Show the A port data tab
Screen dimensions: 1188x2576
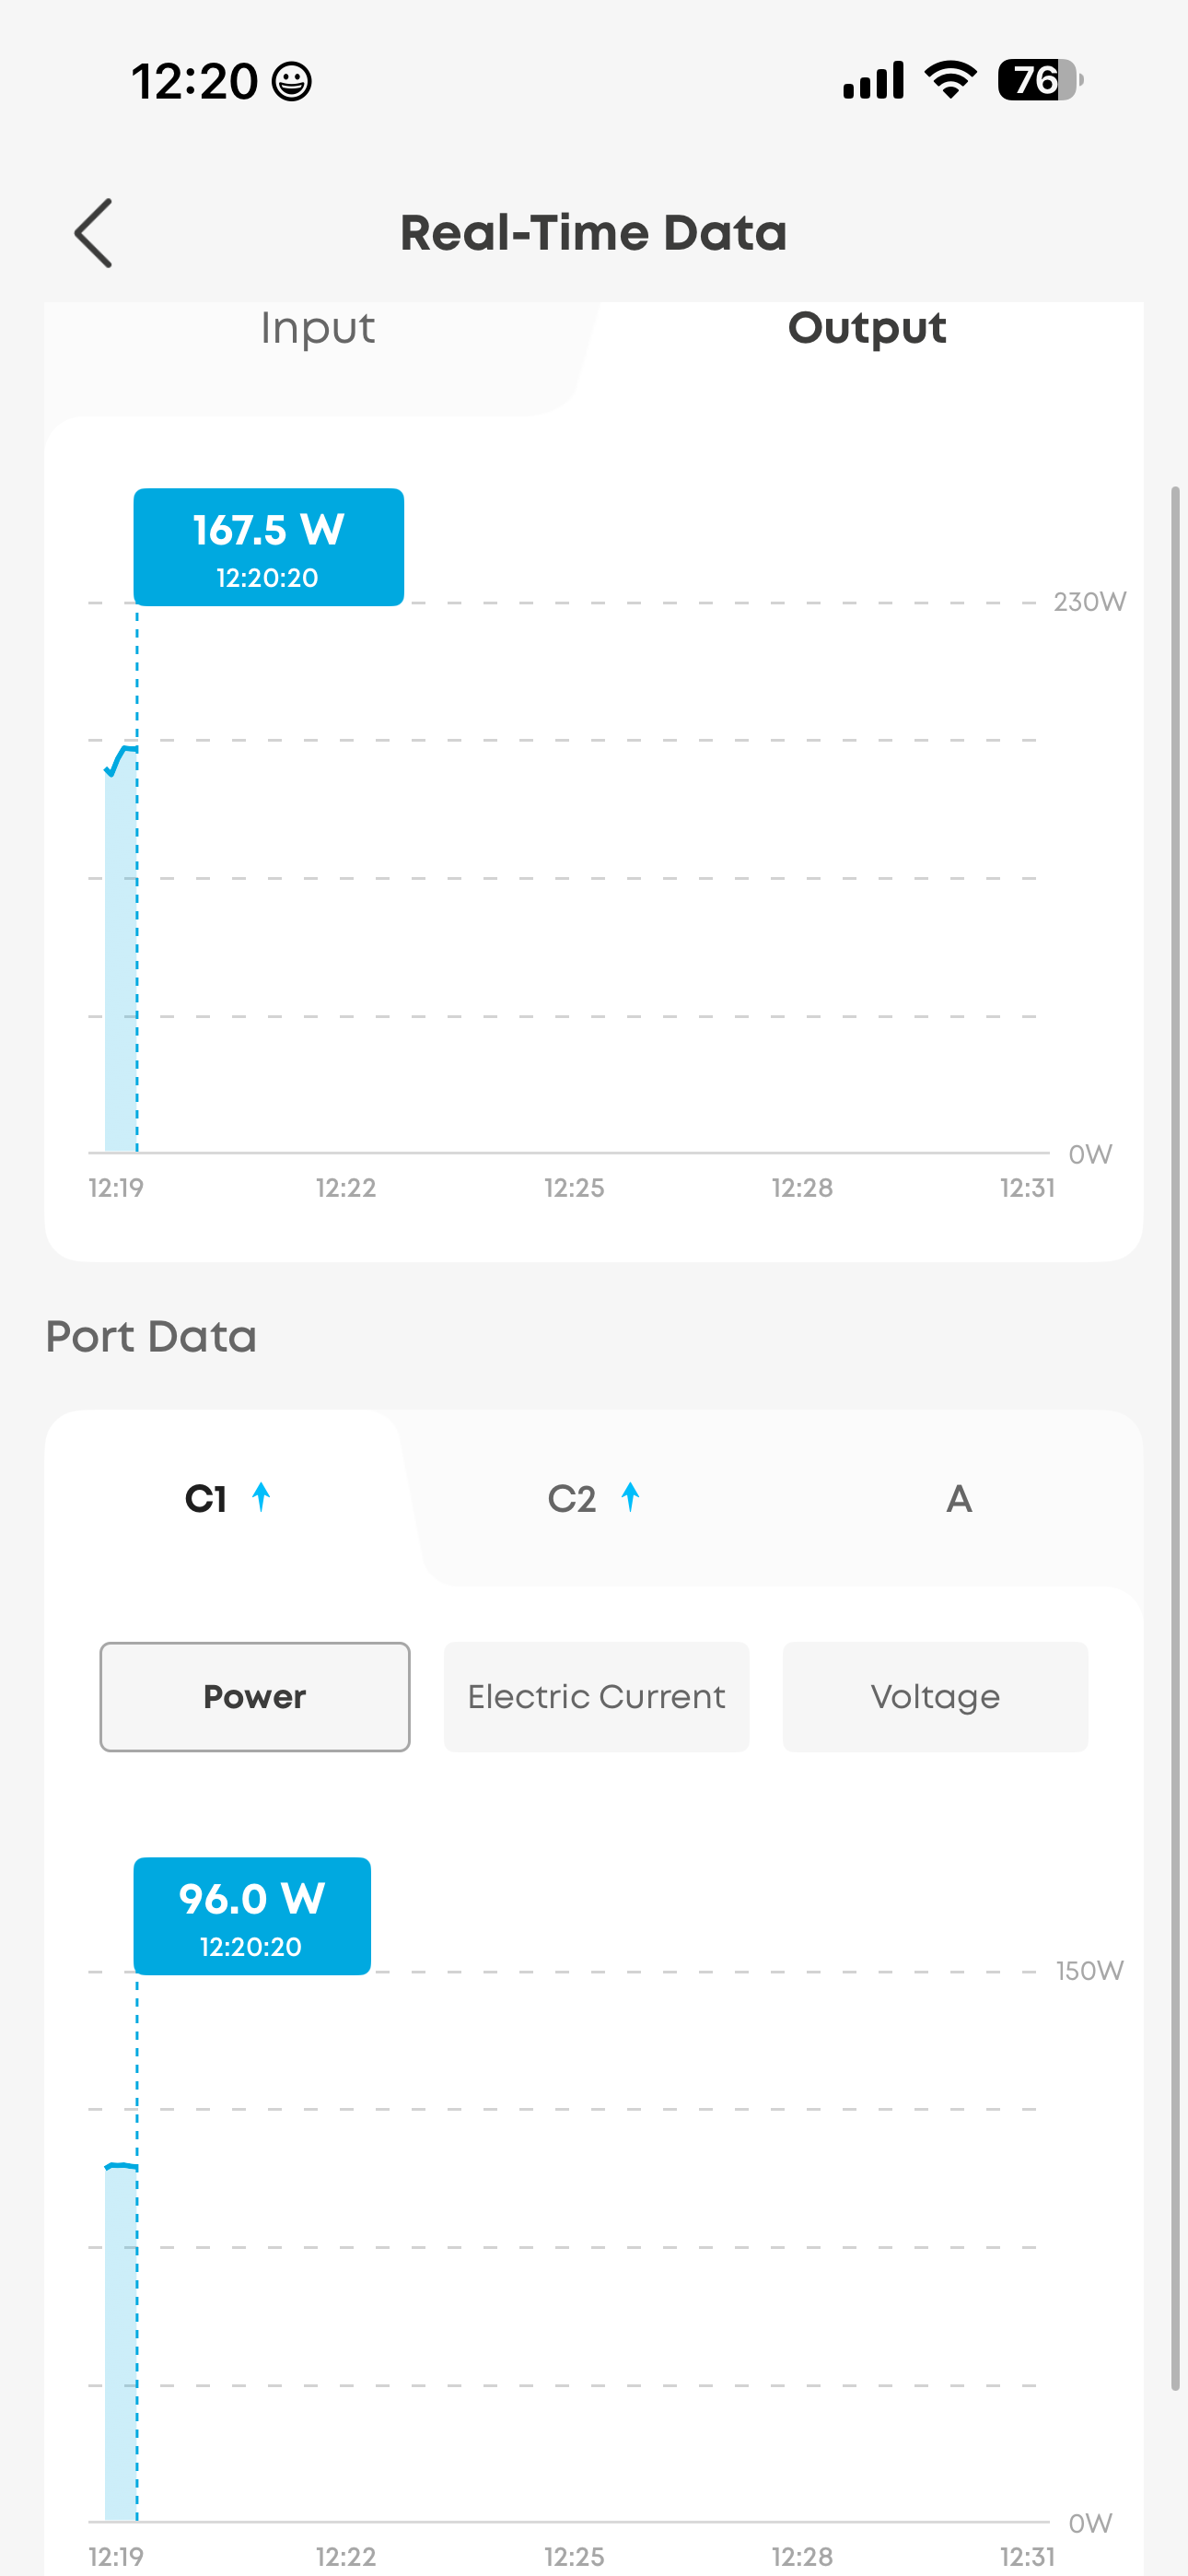tap(959, 1499)
